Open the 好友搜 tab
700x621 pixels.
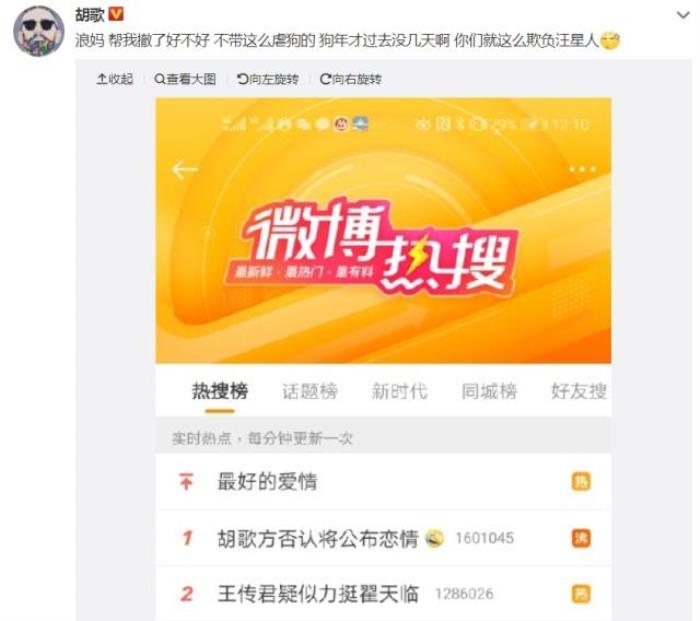pos(579,392)
